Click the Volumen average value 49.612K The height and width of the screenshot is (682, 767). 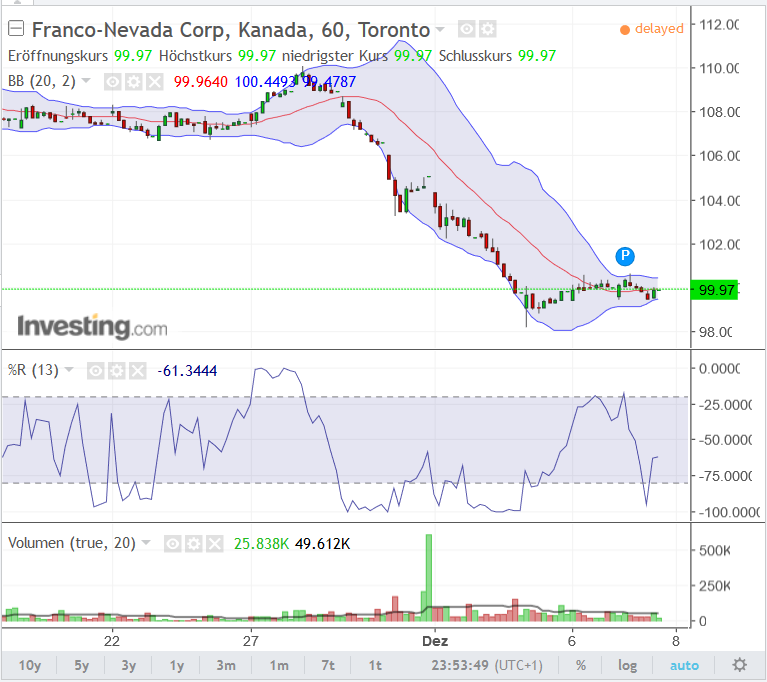[x=322, y=544]
